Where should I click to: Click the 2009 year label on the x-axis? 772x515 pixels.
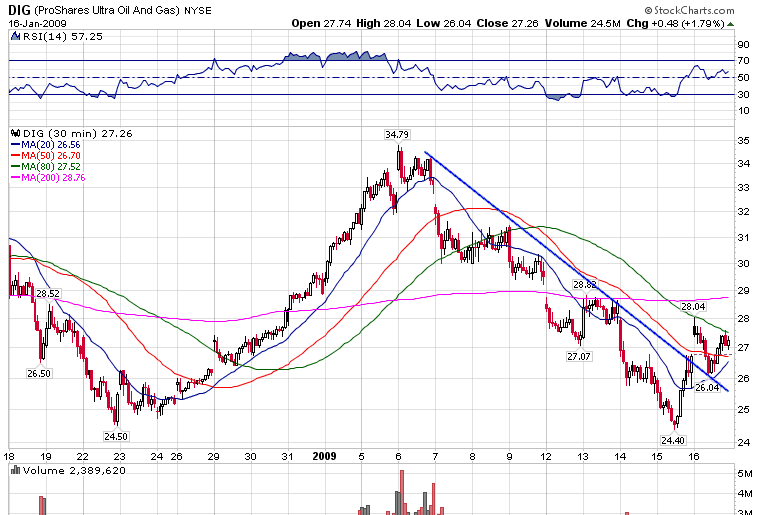point(326,455)
